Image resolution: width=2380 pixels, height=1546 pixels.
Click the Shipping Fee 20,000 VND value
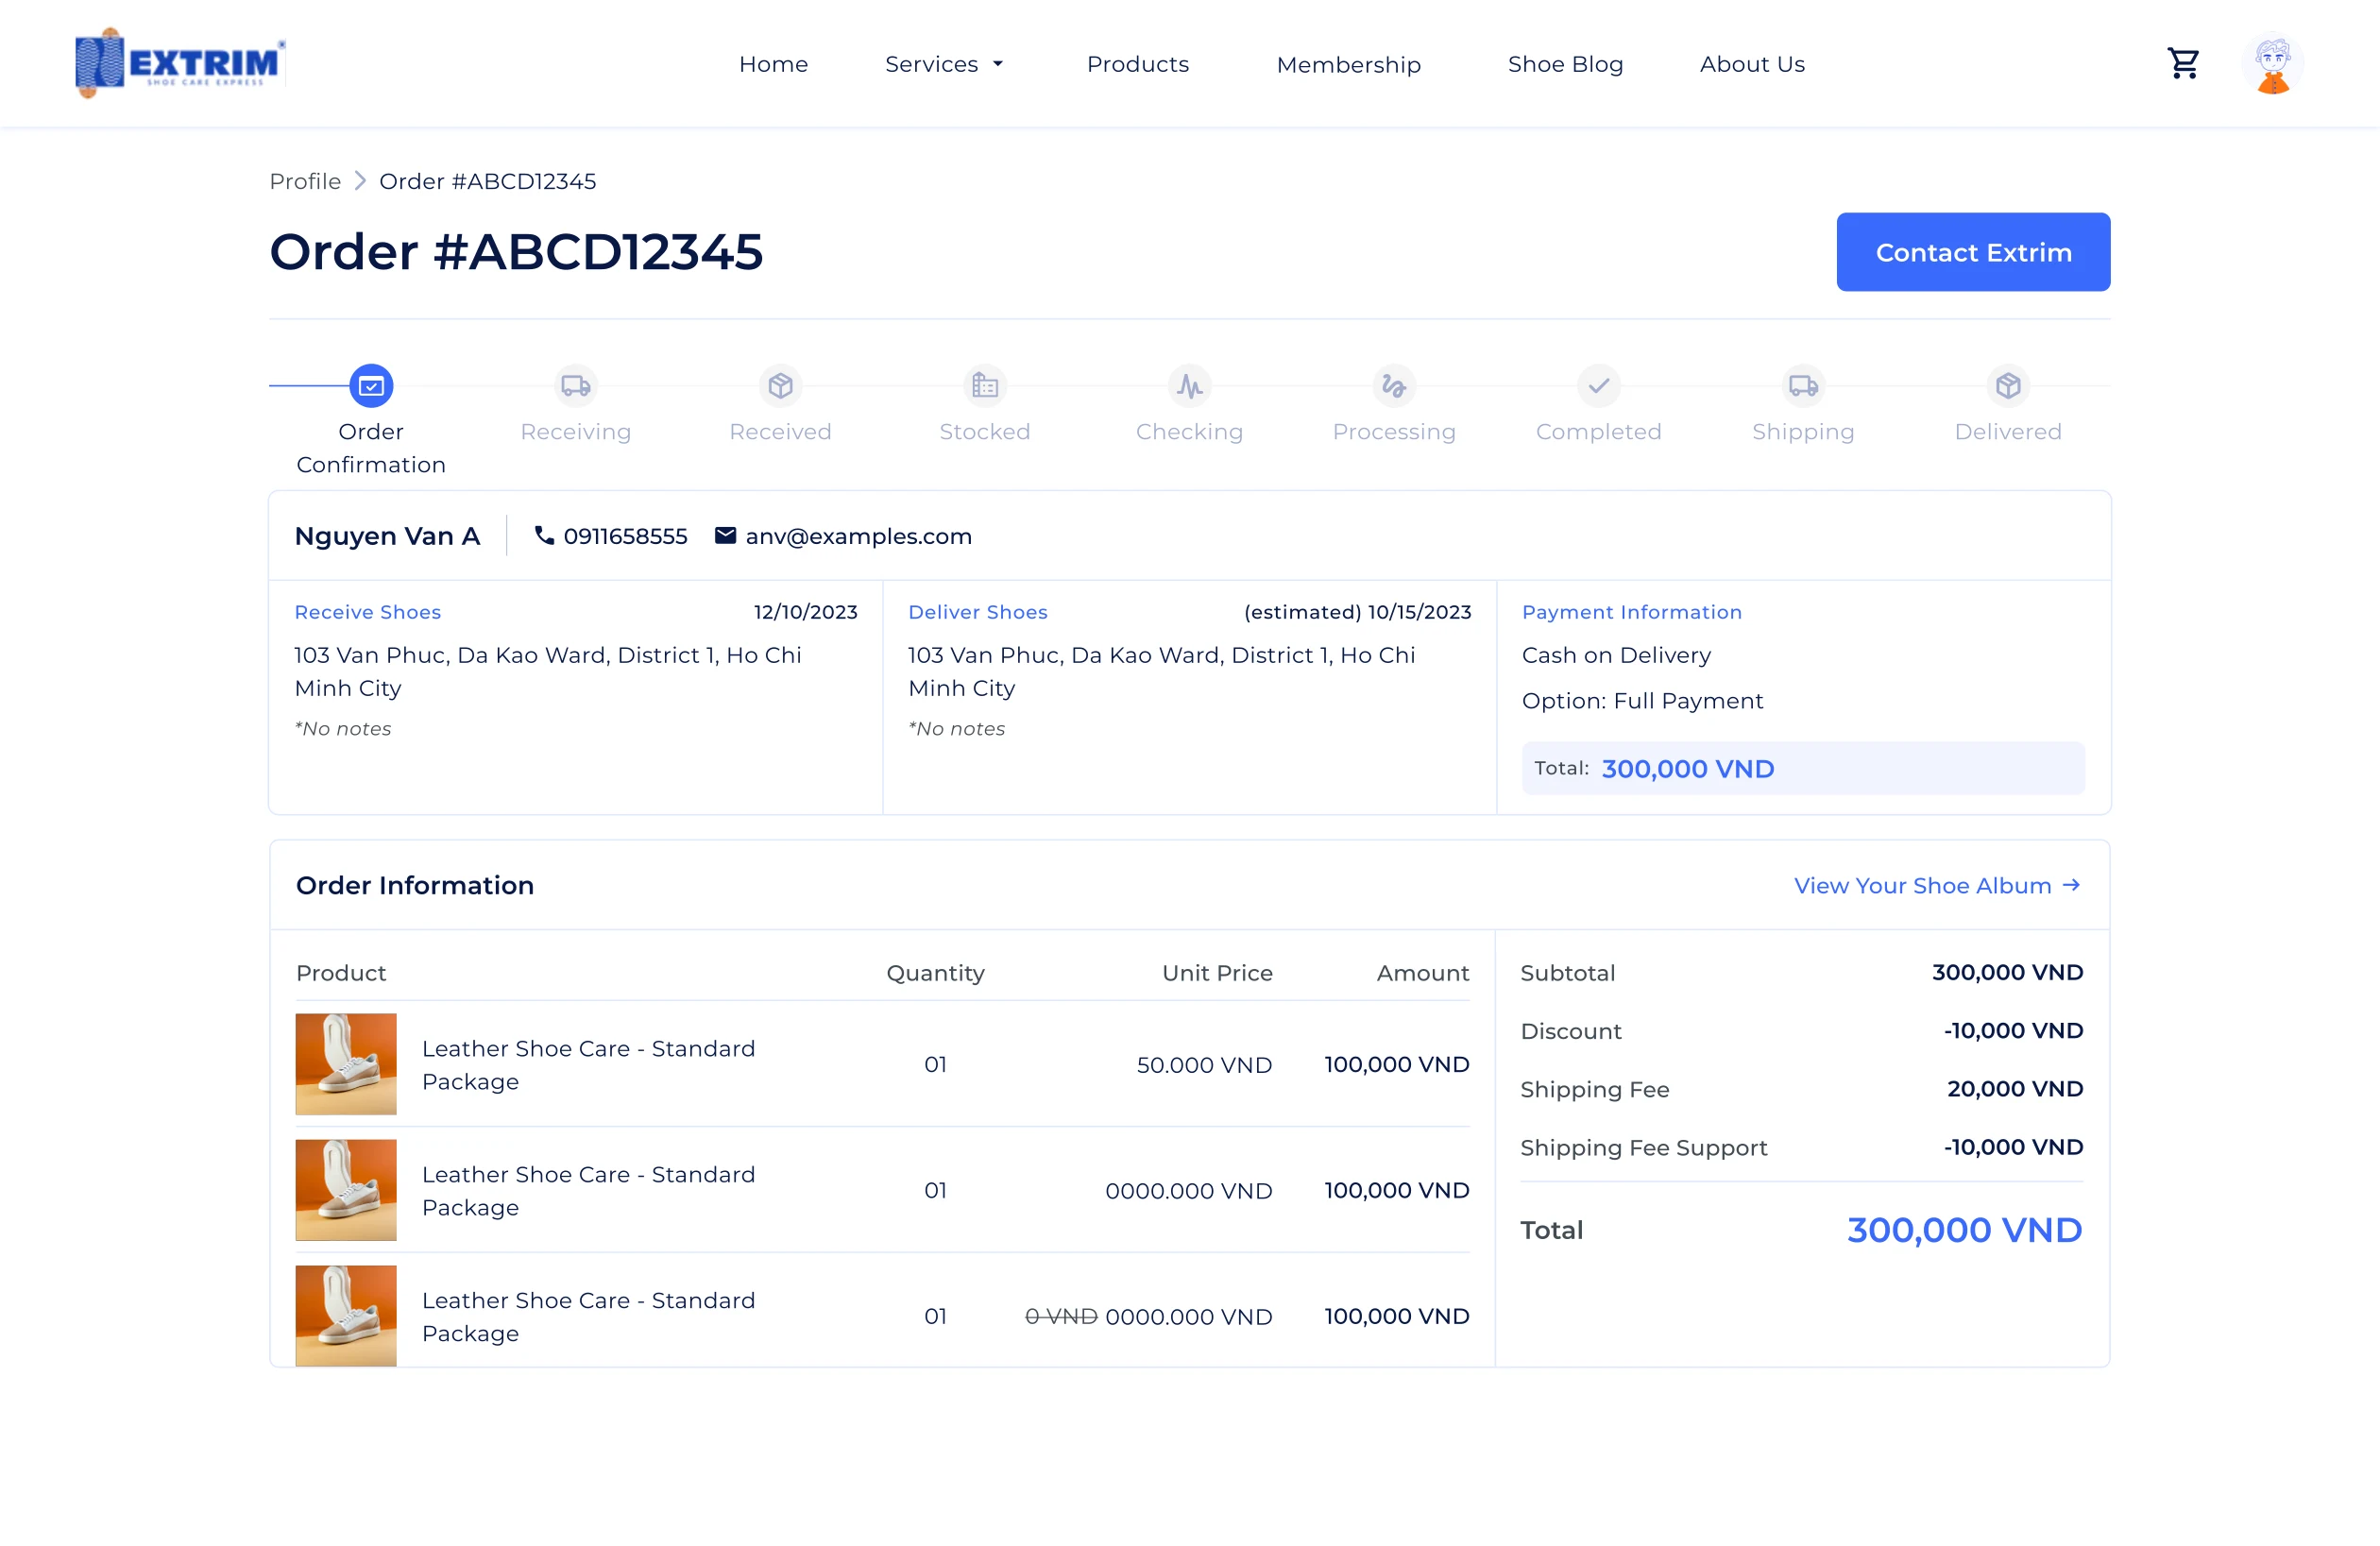(x=2015, y=1089)
